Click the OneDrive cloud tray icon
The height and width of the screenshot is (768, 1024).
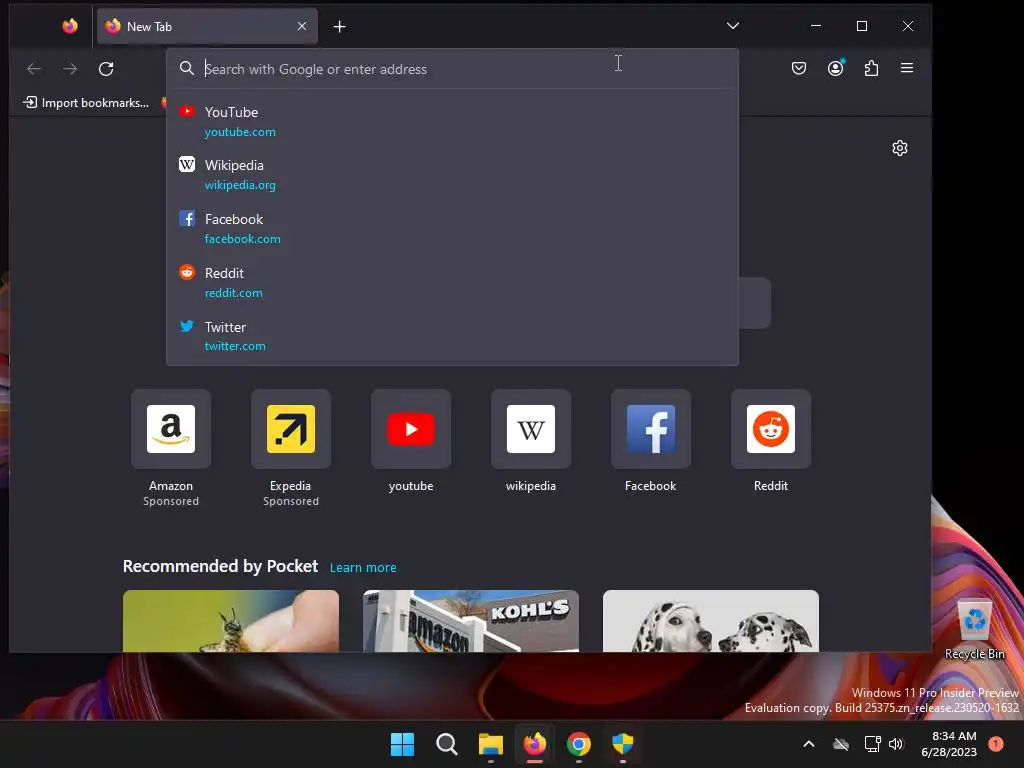[841, 744]
